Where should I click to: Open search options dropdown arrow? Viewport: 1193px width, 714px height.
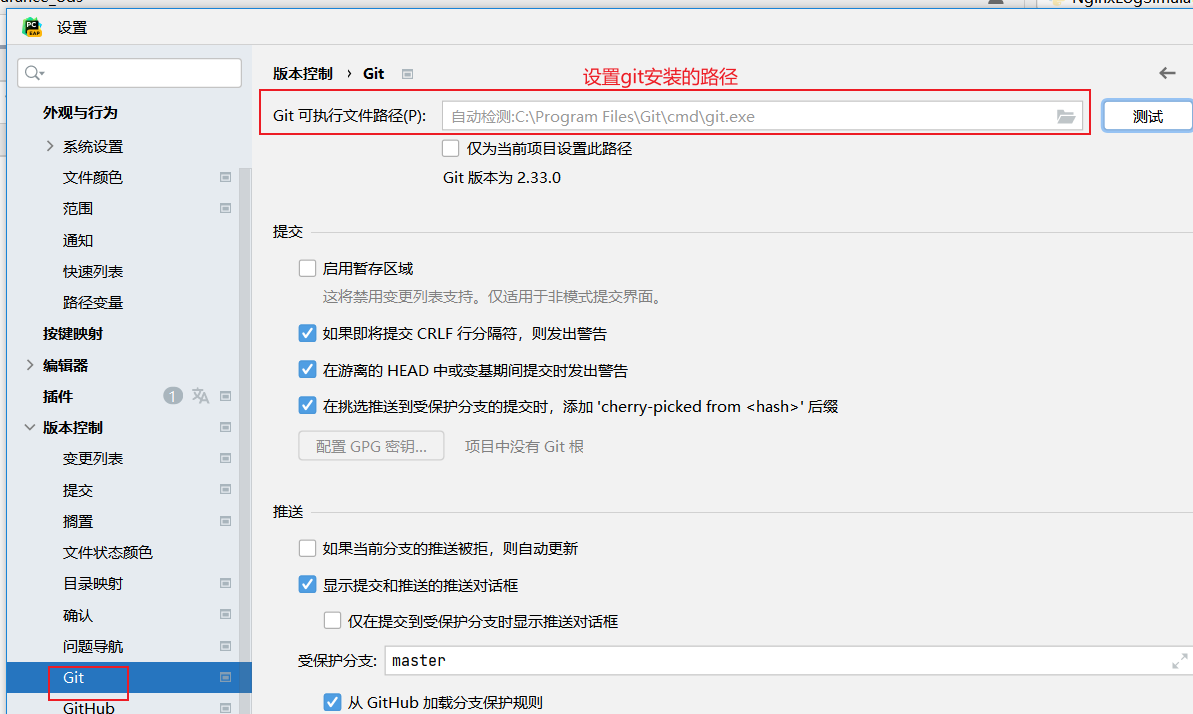pyautogui.click(x=42, y=73)
